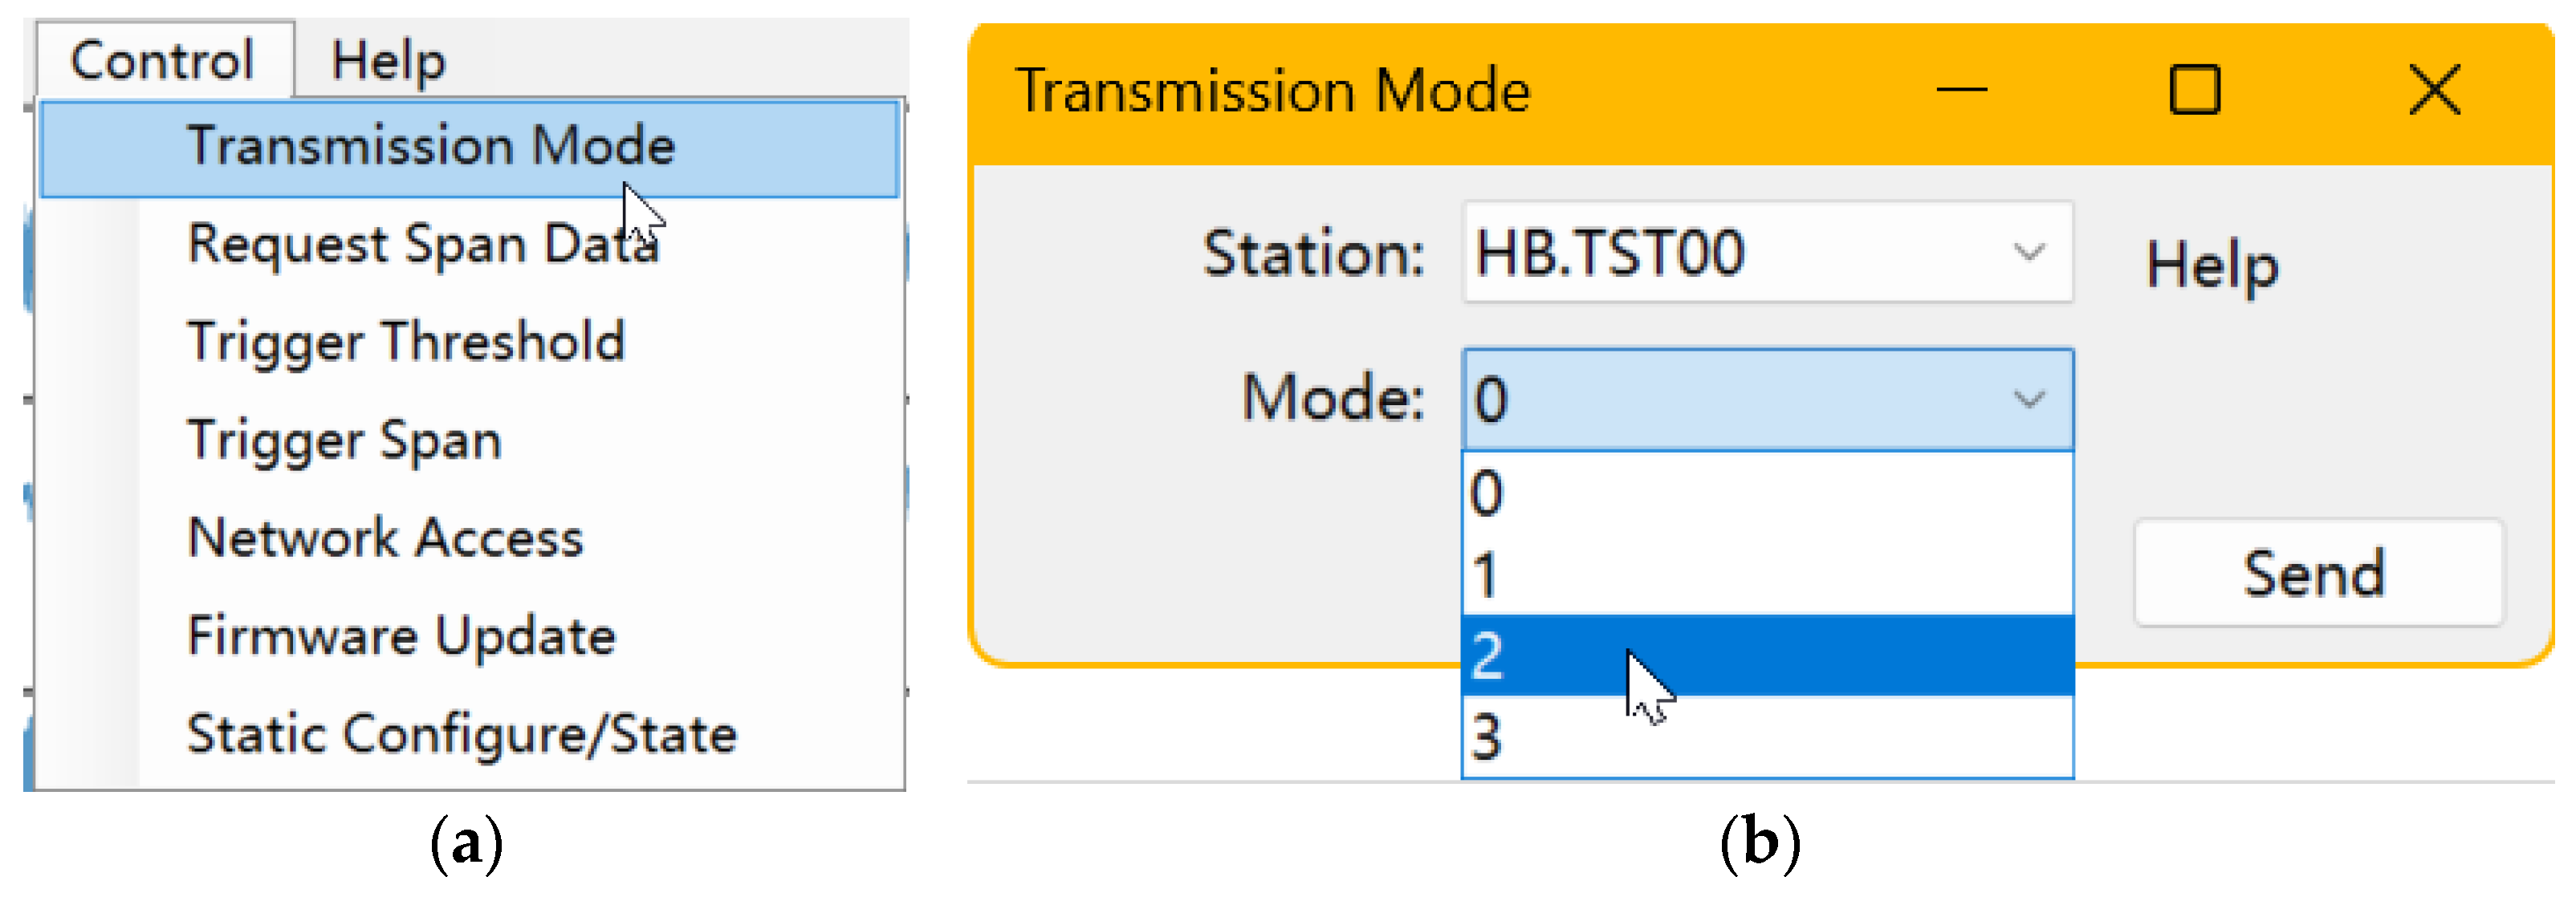
Task: Pick mode 1 from the list
Action: (1766, 574)
